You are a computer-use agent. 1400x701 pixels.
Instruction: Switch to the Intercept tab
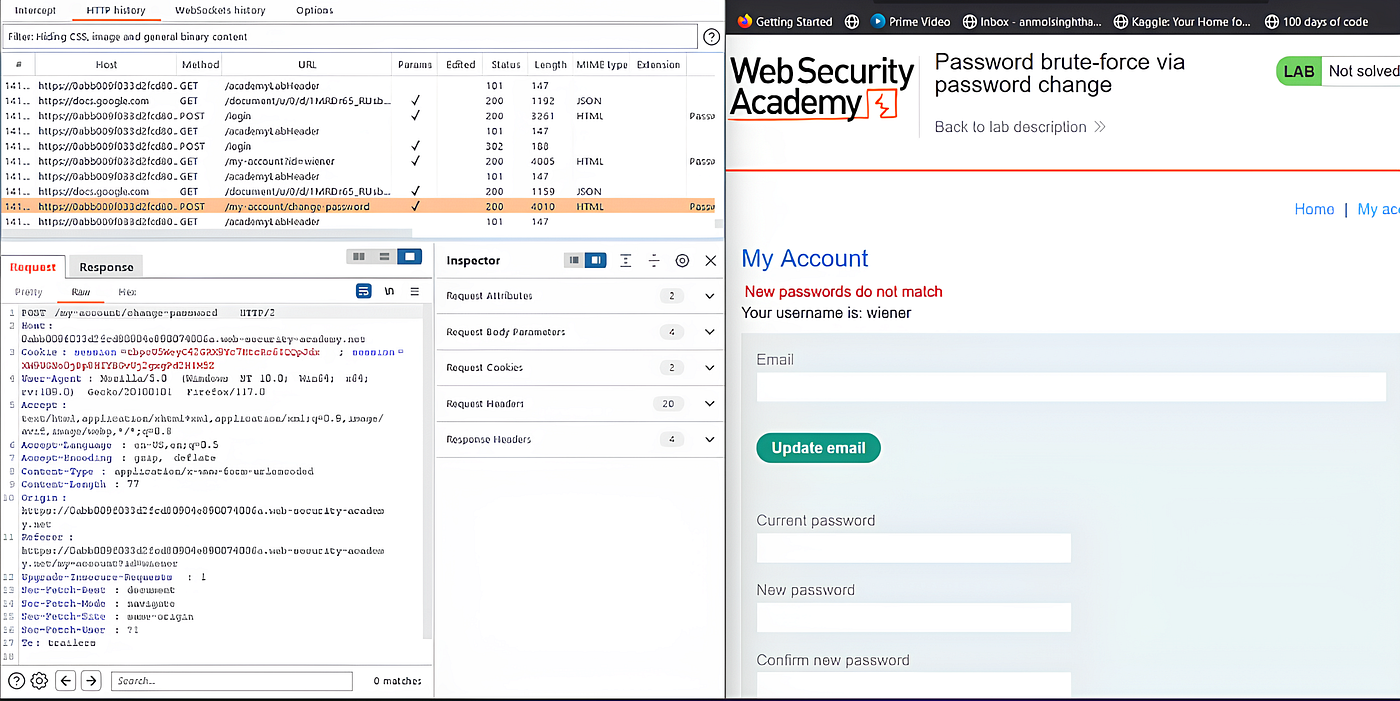click(35, 10)
